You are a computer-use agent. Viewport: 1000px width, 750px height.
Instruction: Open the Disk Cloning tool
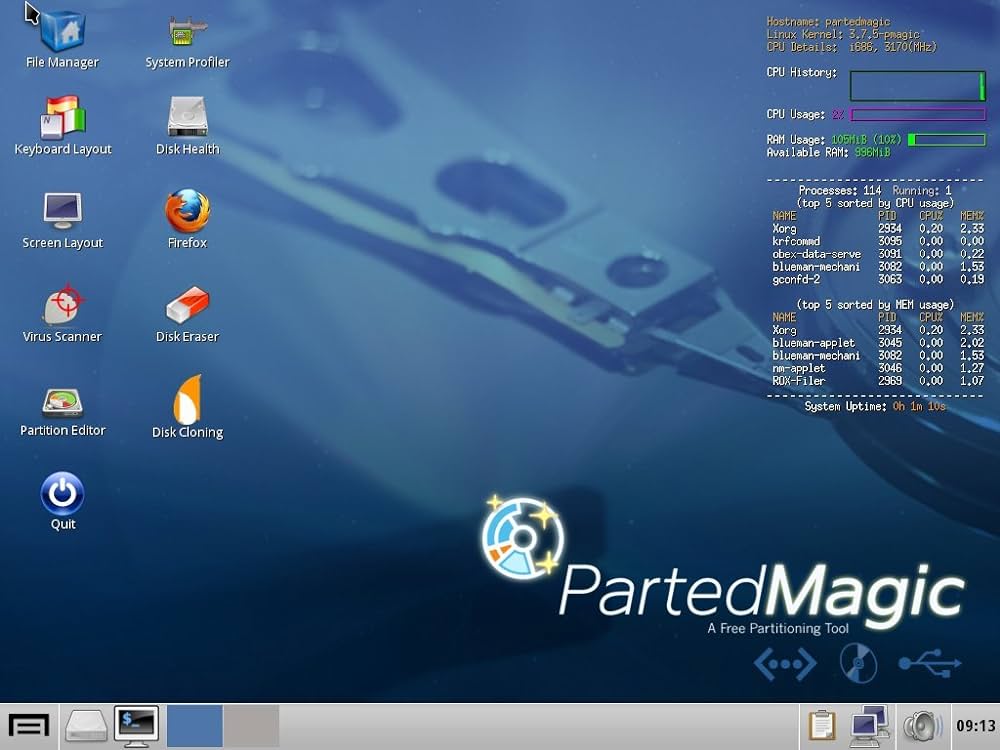point(187,400)
